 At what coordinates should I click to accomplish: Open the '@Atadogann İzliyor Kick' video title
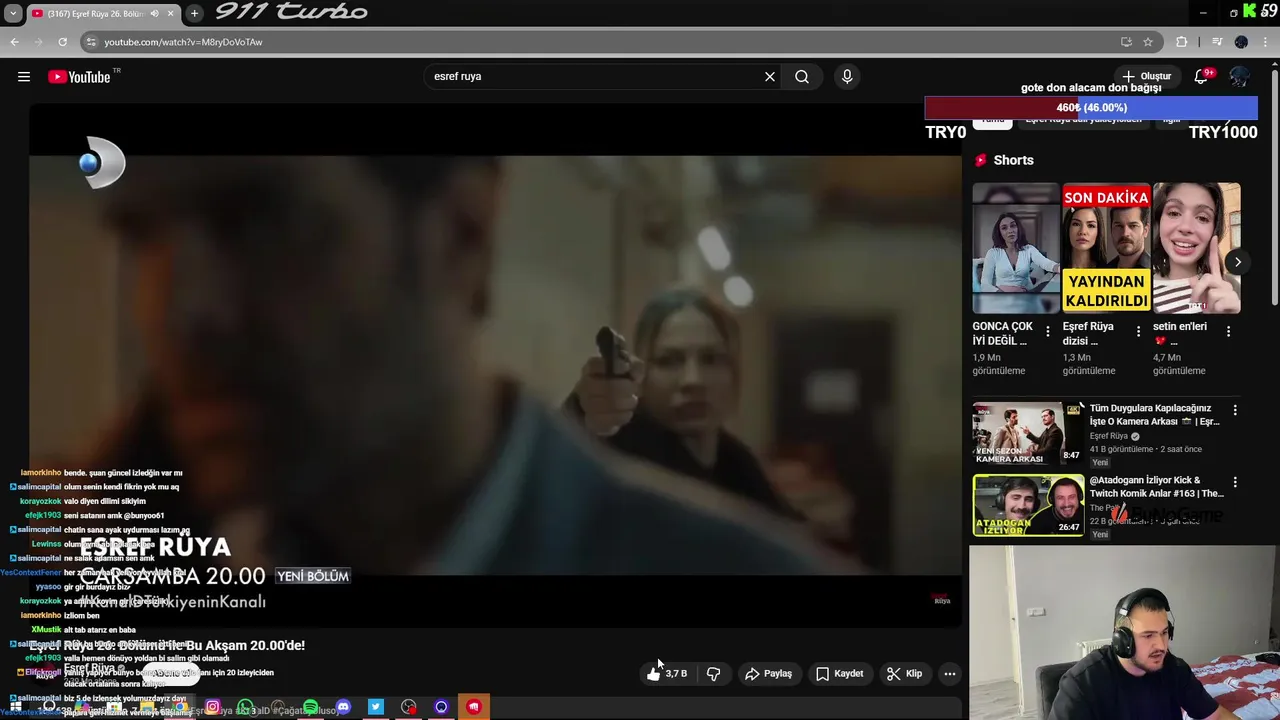(1156, 487)
